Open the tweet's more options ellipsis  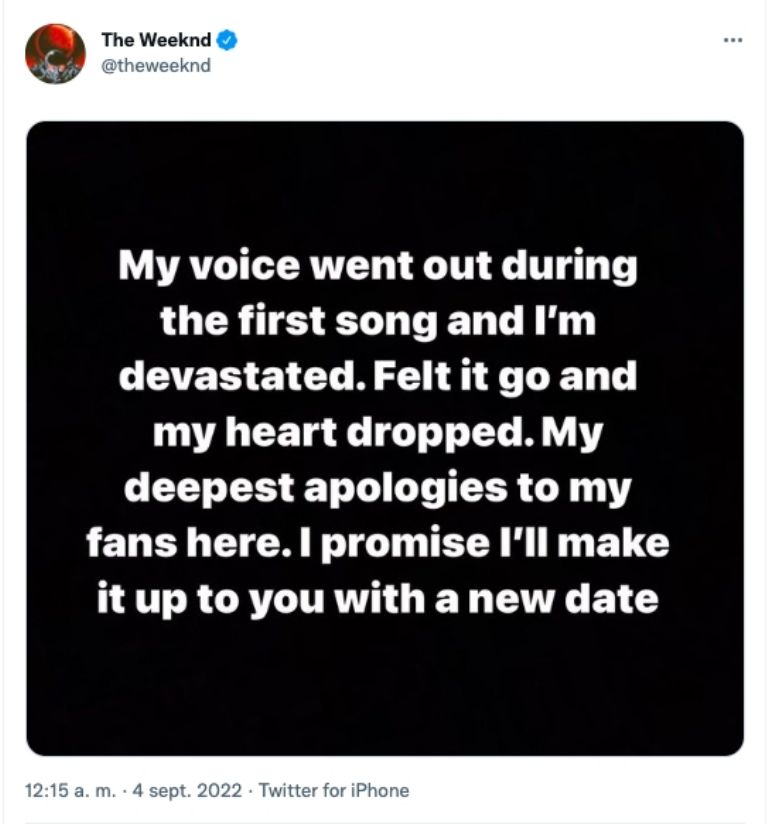click(733, 40)
